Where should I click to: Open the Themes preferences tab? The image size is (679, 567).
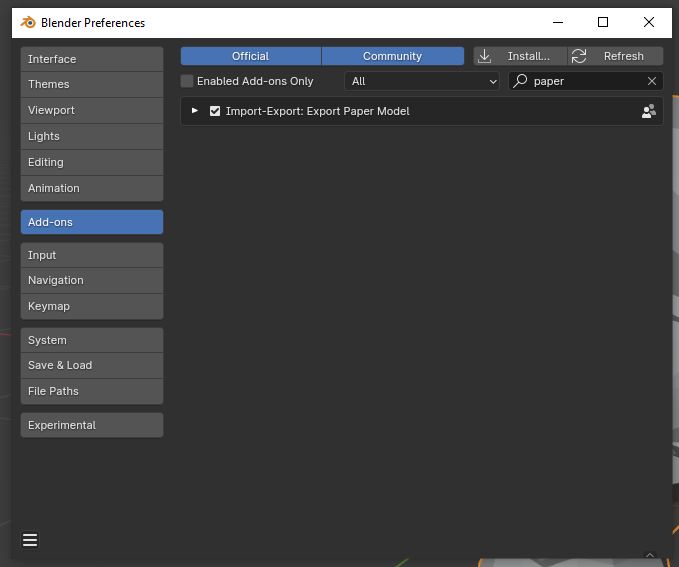92,84
